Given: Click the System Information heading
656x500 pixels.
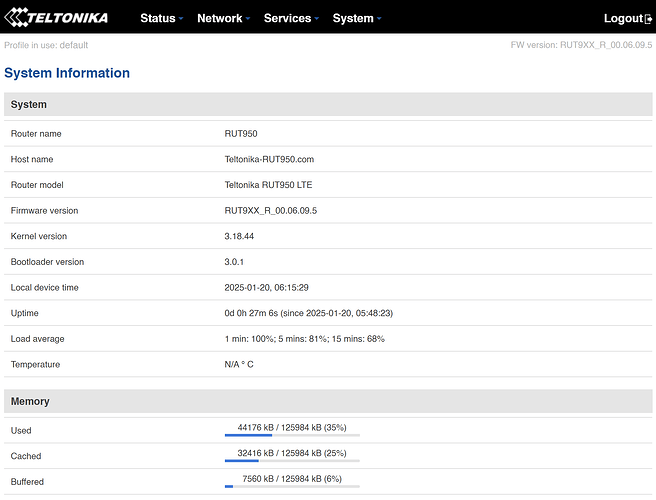Looking at the screenshot, I should pos(67,73).
